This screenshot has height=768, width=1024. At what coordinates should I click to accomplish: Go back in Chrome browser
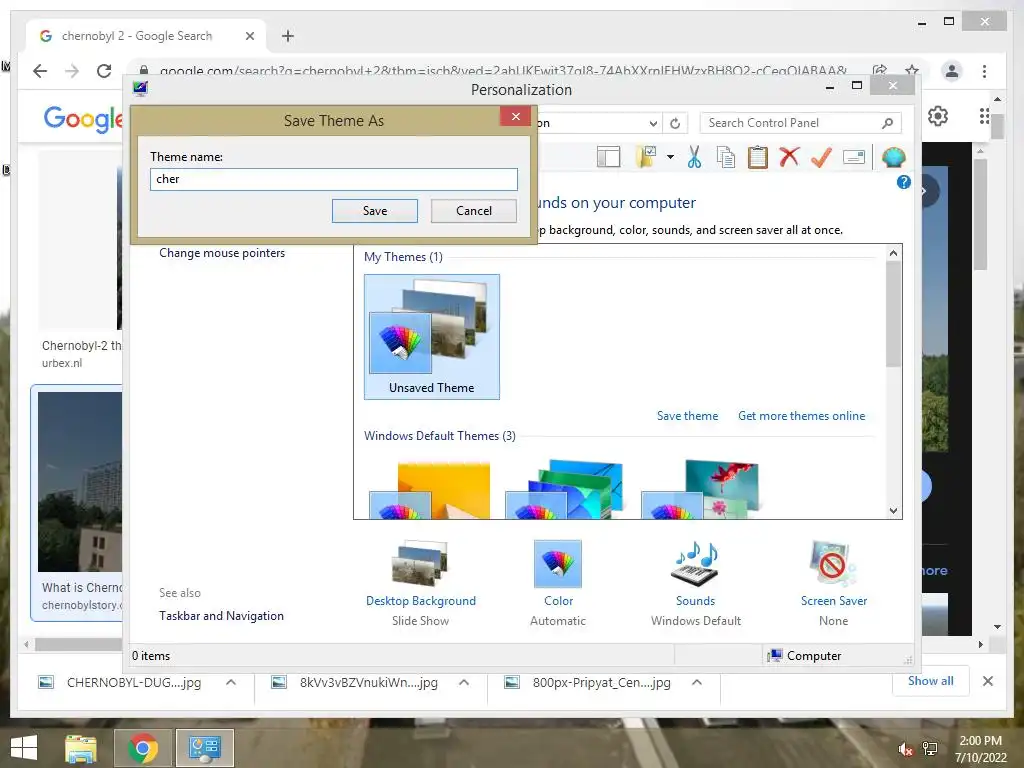click(x=40, y=71)
